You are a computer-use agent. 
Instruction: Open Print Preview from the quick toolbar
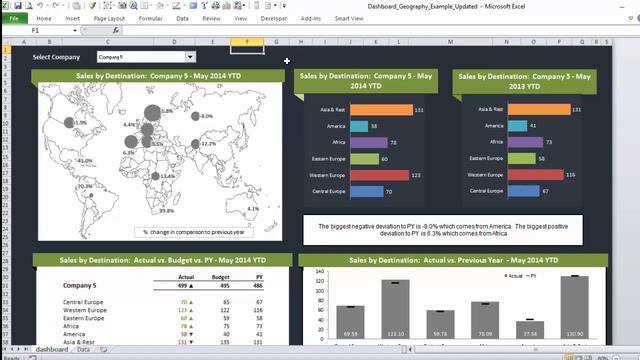click(29, 6)
